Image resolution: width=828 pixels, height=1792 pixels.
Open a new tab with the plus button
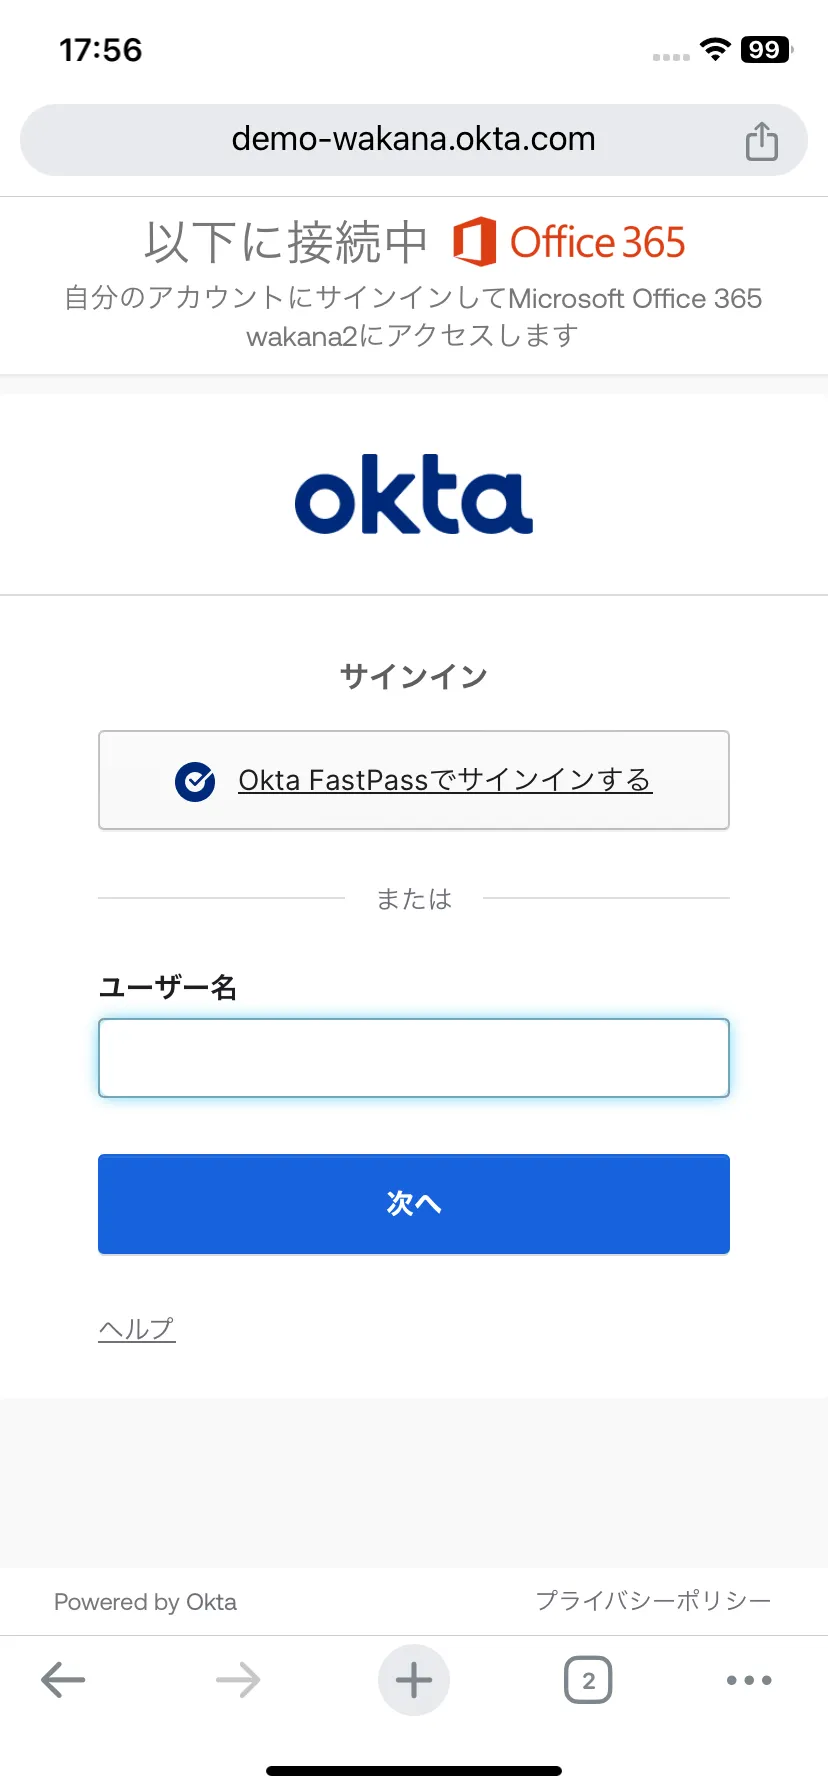point(414,1680)
